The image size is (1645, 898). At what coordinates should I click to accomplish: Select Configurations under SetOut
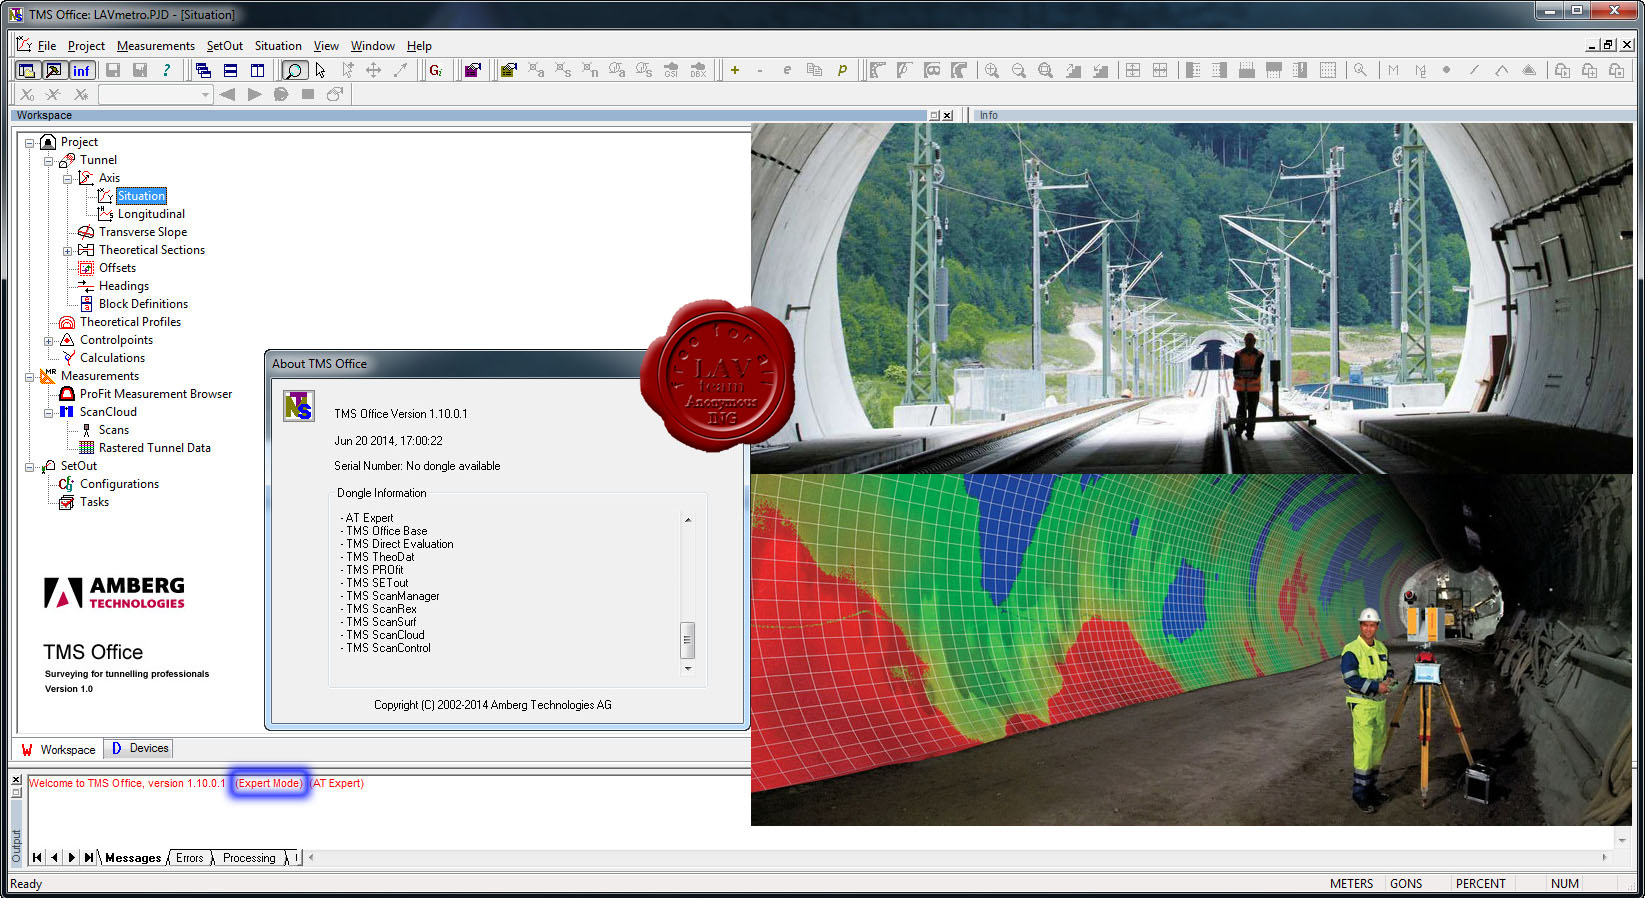pyautogui.click(x=119, y=484)
